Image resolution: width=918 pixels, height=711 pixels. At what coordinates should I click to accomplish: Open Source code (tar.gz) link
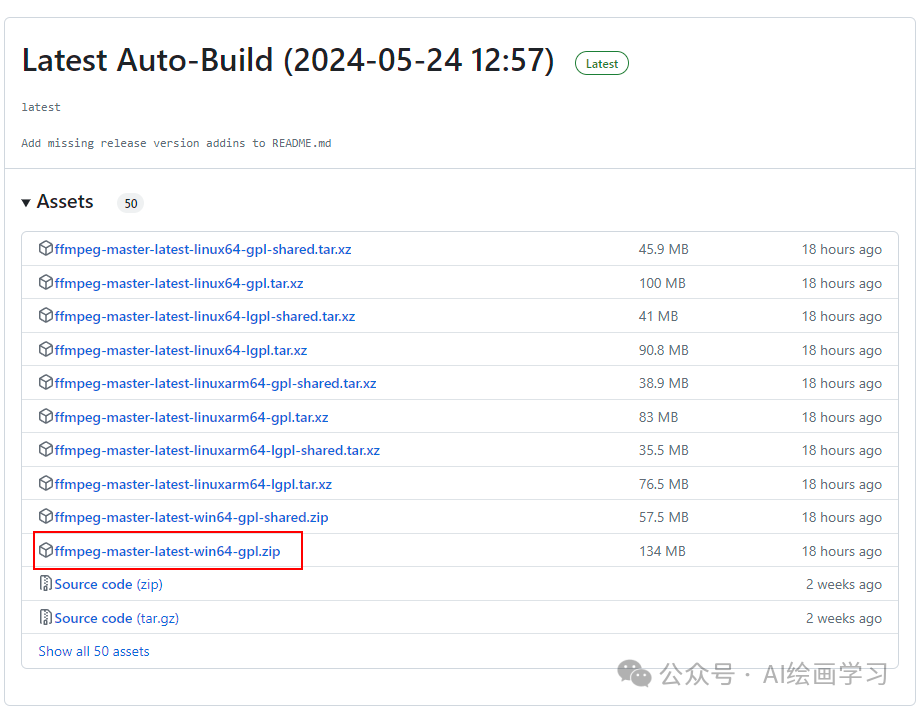[117, 618]
